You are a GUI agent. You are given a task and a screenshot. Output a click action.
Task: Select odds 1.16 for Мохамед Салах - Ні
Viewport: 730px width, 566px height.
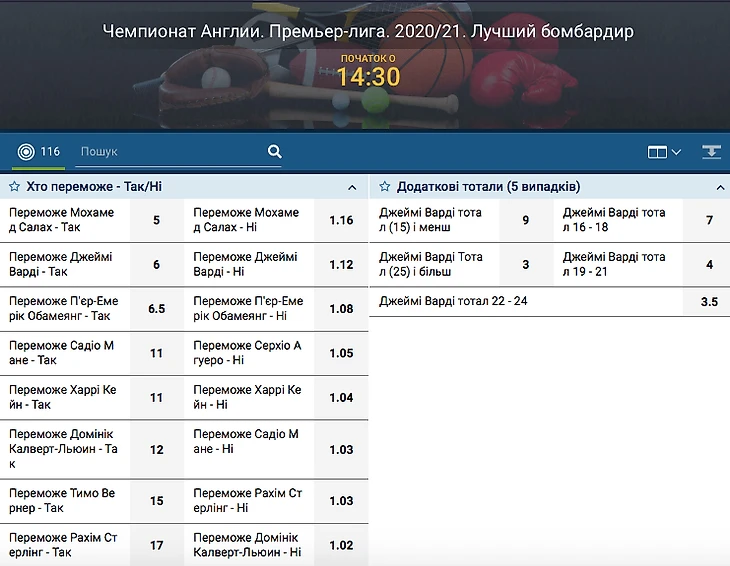click(341, 220)
